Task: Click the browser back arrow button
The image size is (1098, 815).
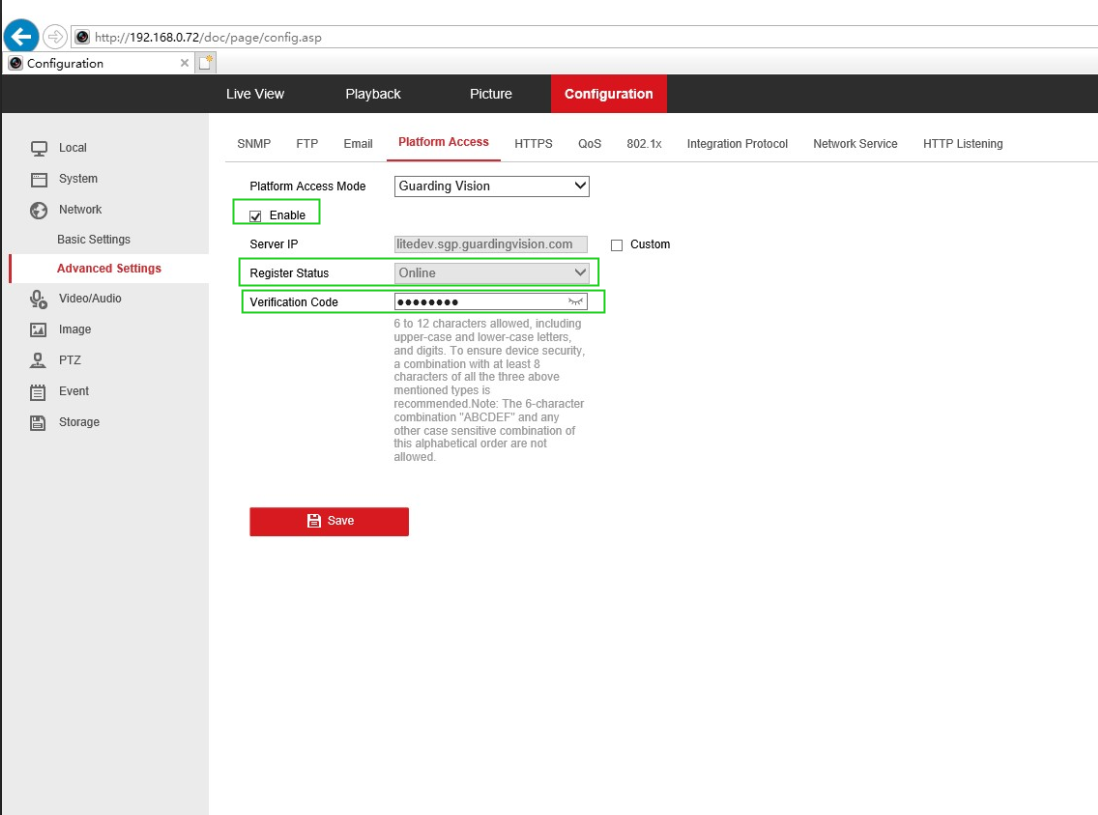Action: coord(21,36)
